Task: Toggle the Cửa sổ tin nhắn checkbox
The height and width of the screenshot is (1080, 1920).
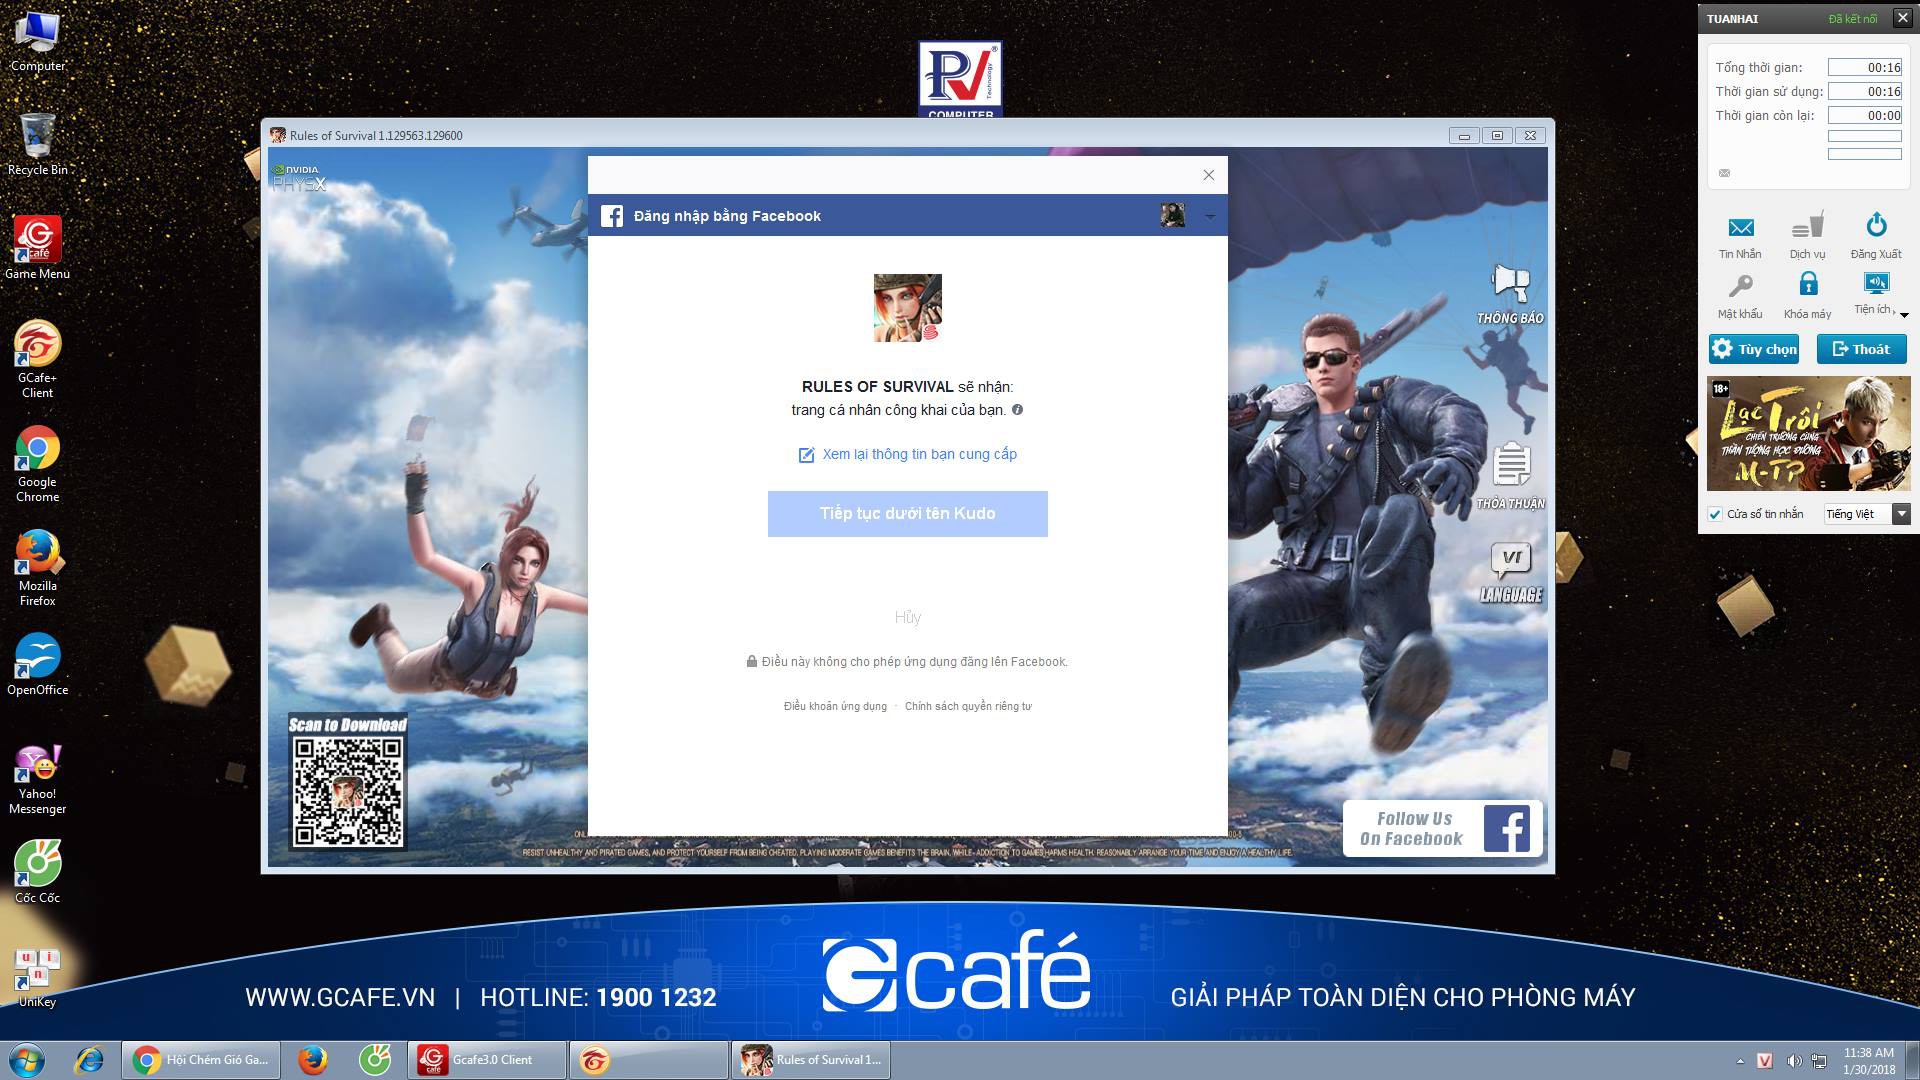Action: (x=1716, y=514)
